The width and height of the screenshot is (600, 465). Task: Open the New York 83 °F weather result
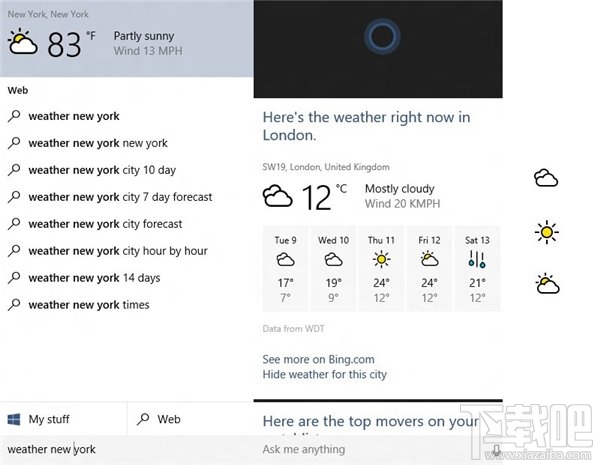click(126, 37)
